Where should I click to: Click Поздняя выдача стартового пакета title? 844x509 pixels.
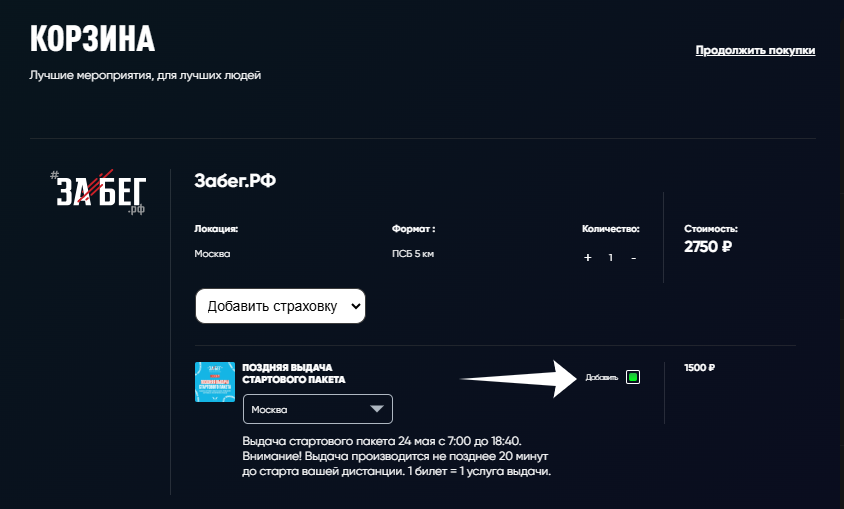tap(294, 373)
